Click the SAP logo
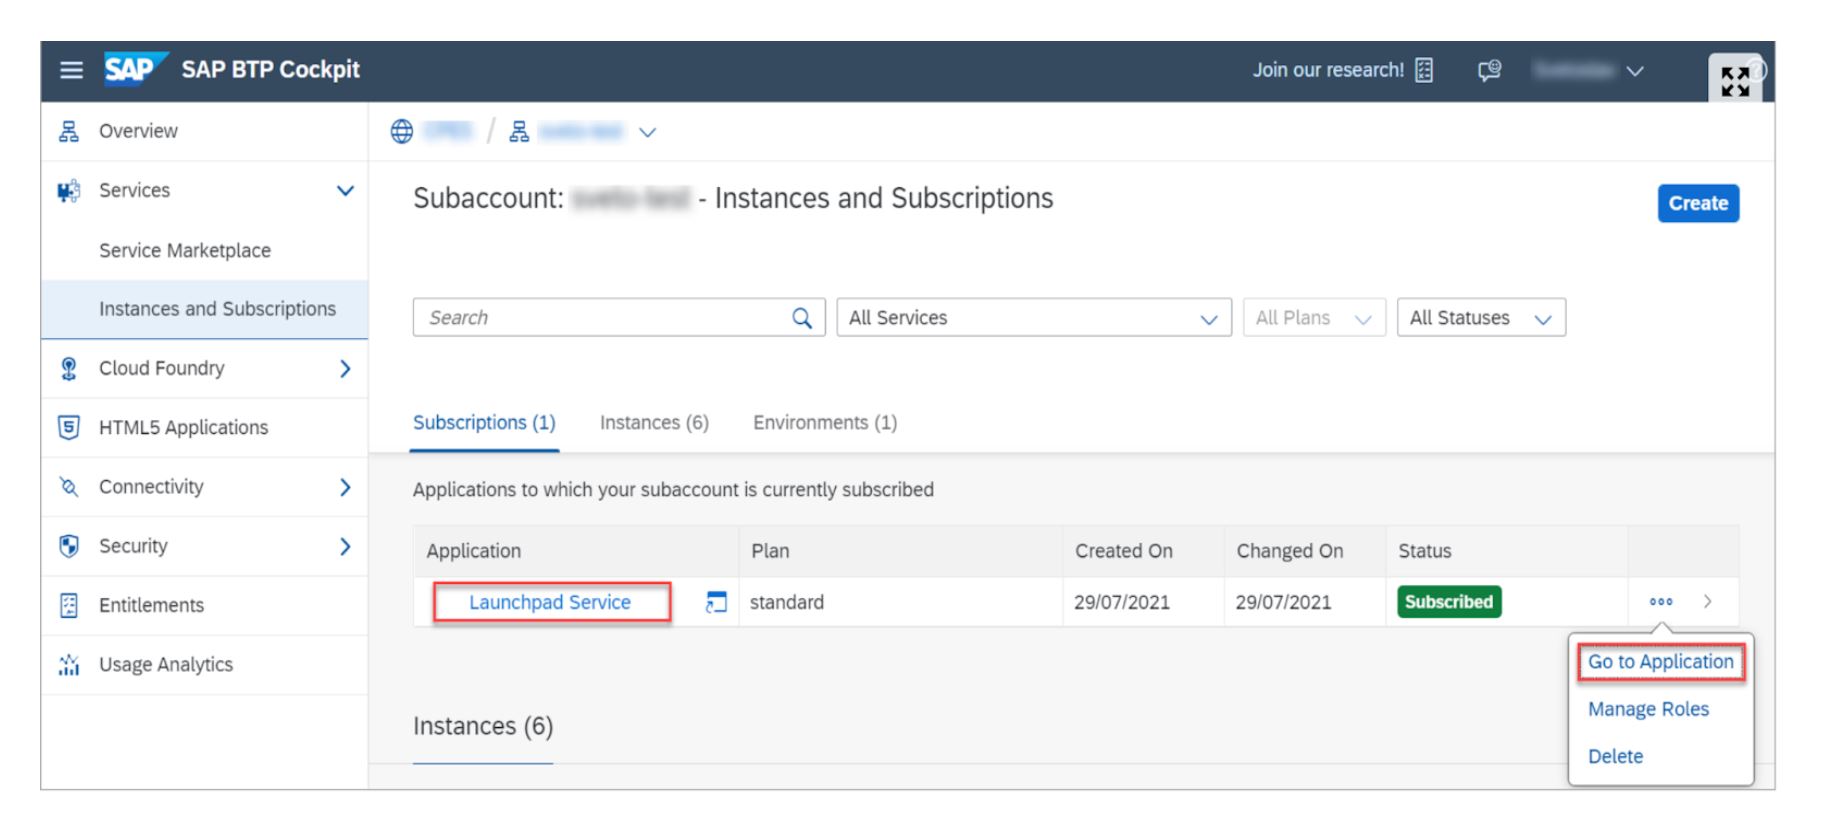This screenshot has height=819, width=1841. tap(135, 69)
